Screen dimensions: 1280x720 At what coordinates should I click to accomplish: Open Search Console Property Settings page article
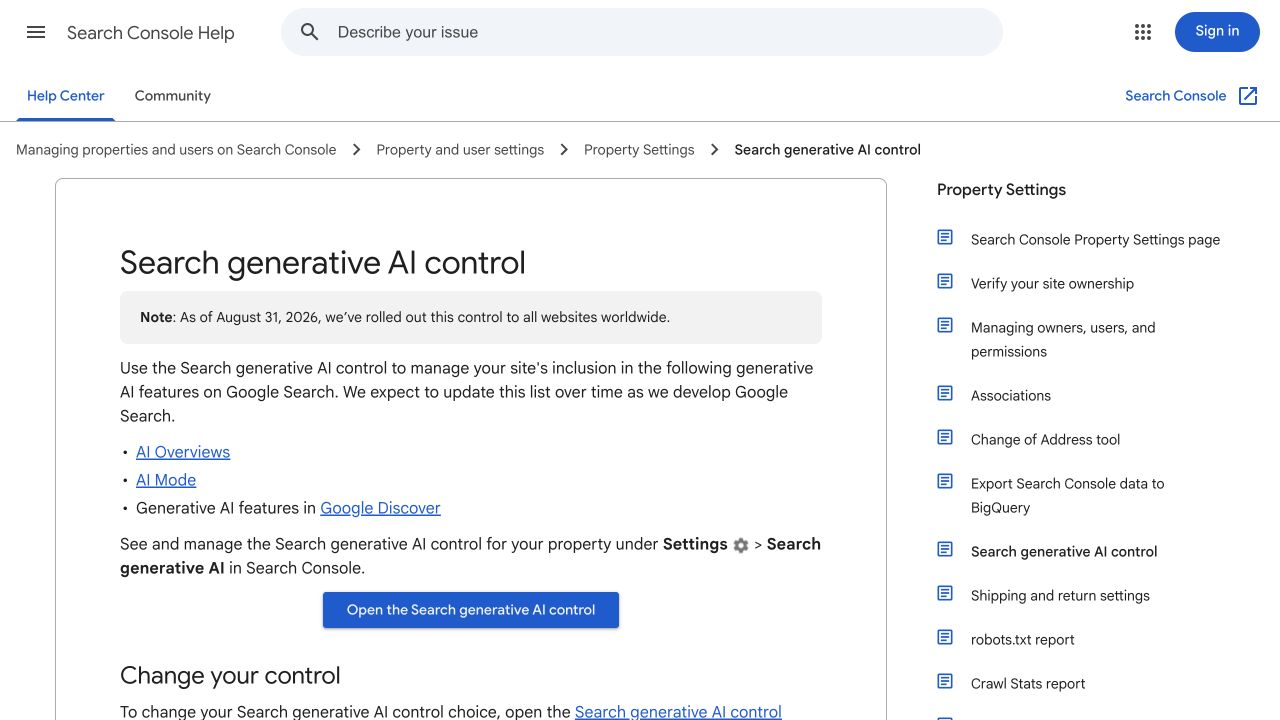click(1095, 240)
